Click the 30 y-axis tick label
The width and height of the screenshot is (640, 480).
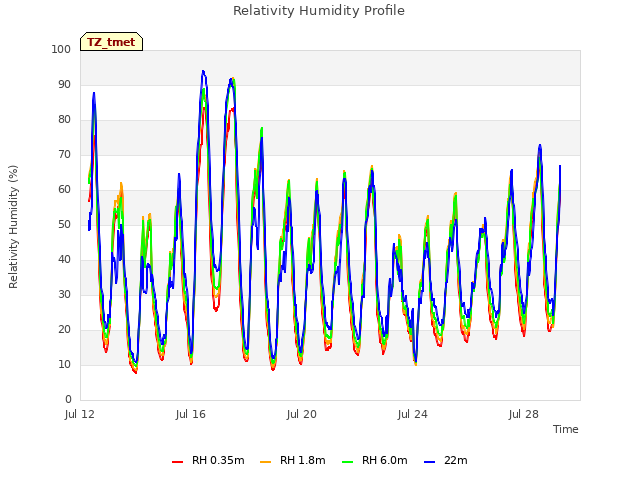(x=64, y=294)
